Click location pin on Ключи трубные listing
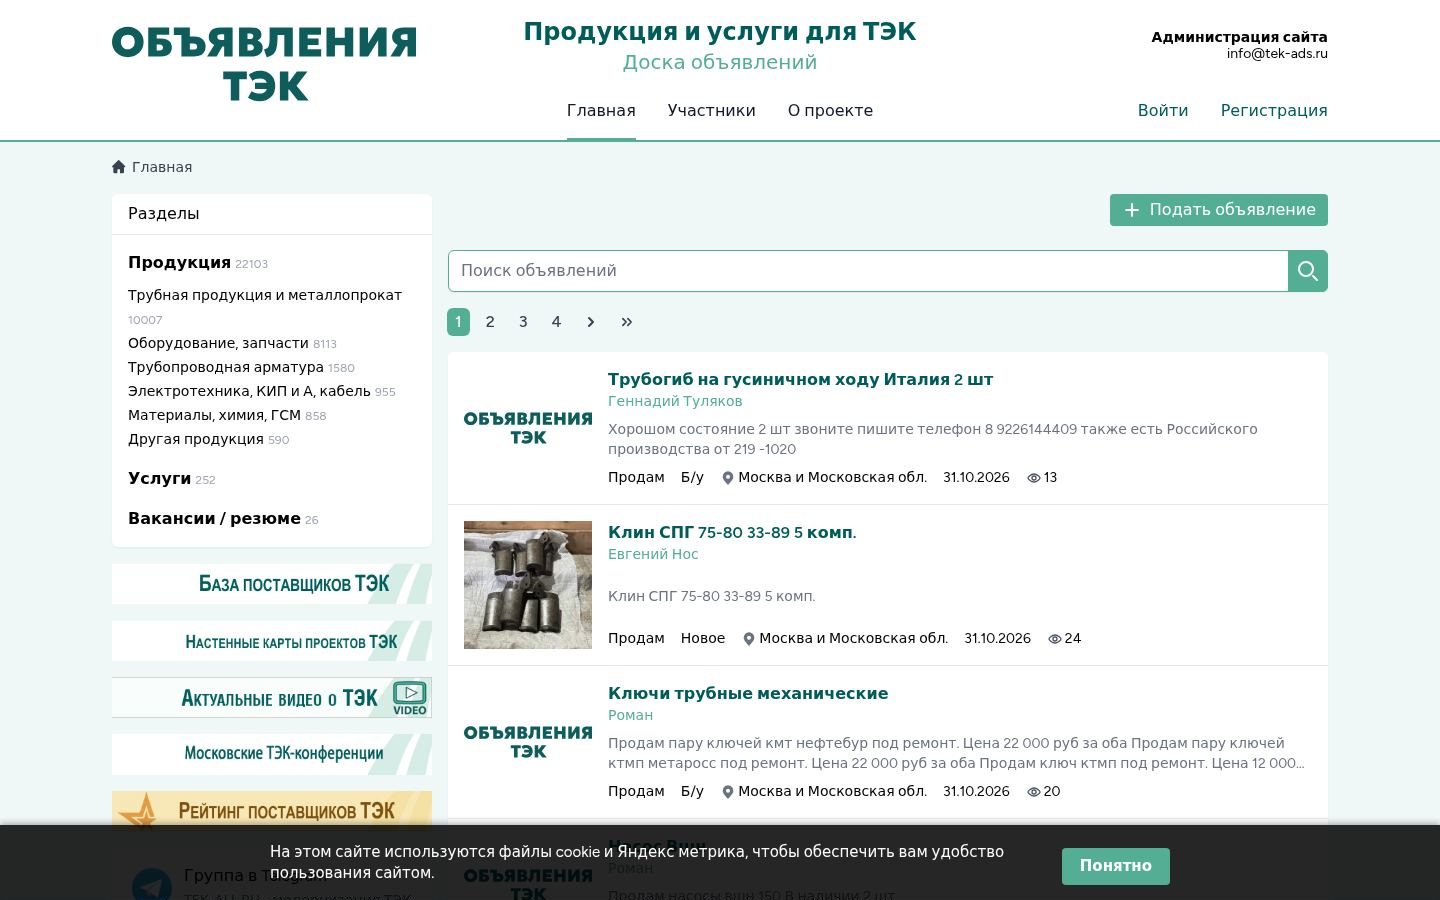Viewport: 1440px width, 900px height. [728, 792]
